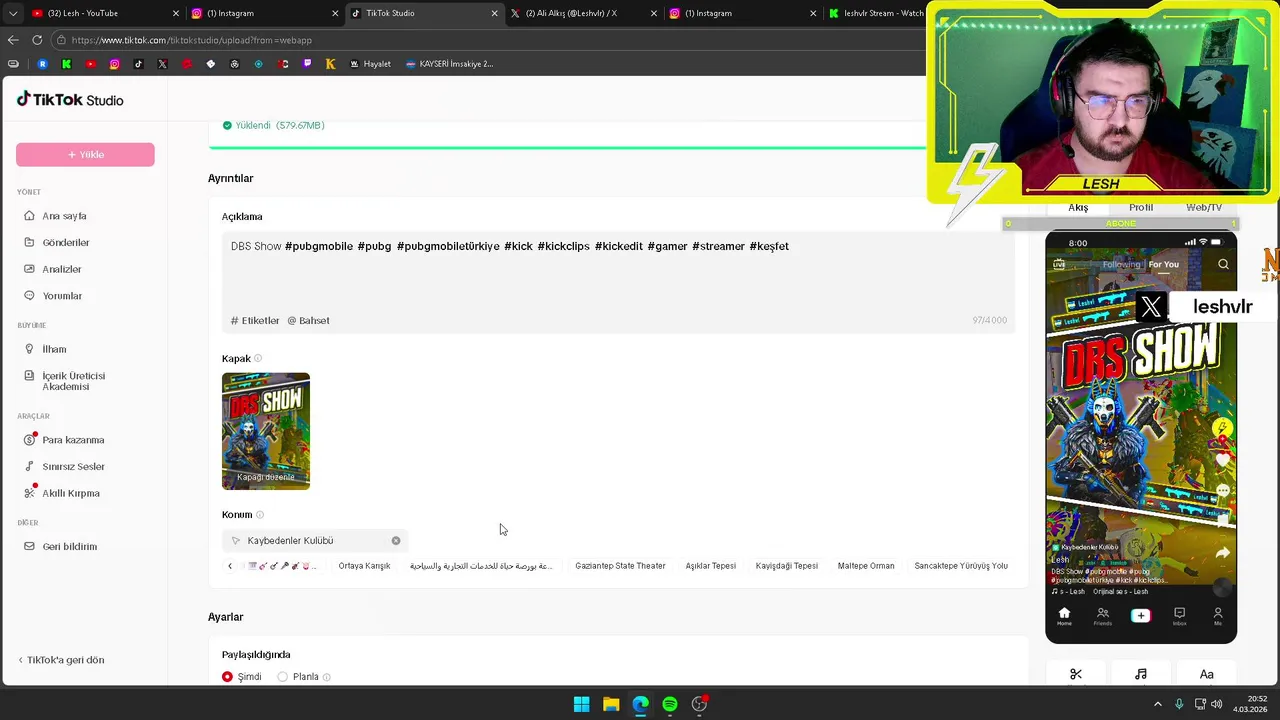Click TikTok'a geri dön link
The height and width of the screenshot is (720, 1280).
[x=61, y=660]
